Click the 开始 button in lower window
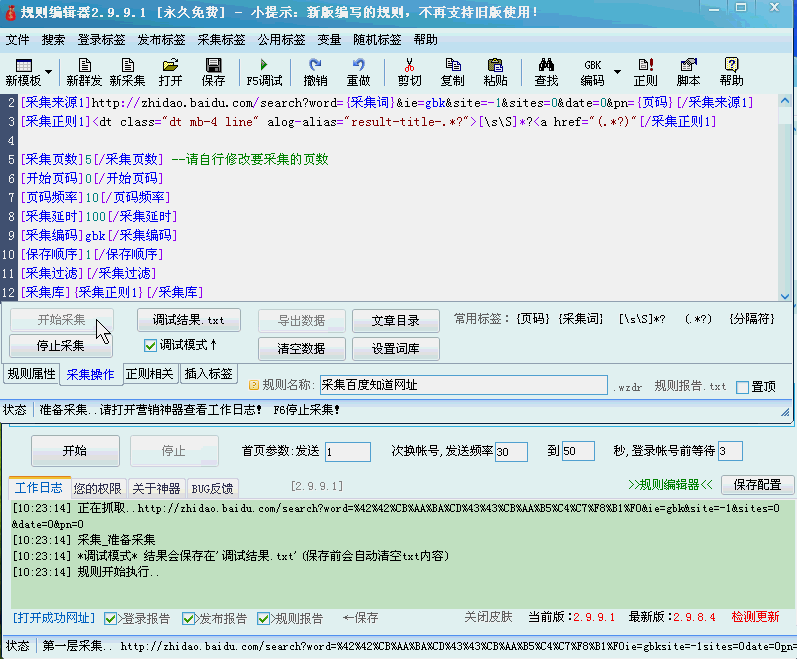797x659 pixels. tap(75, 451)
